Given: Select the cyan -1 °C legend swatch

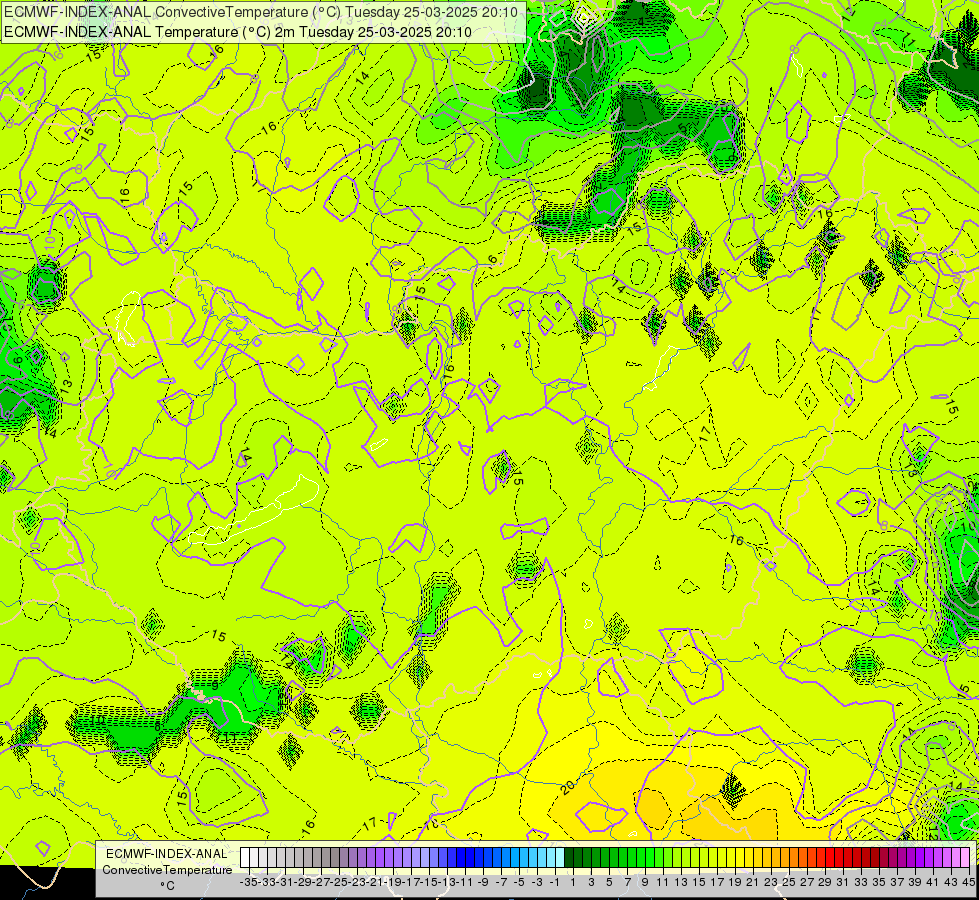Looking at the screenshot, I should pyautogui.click(x=551, y=858).
